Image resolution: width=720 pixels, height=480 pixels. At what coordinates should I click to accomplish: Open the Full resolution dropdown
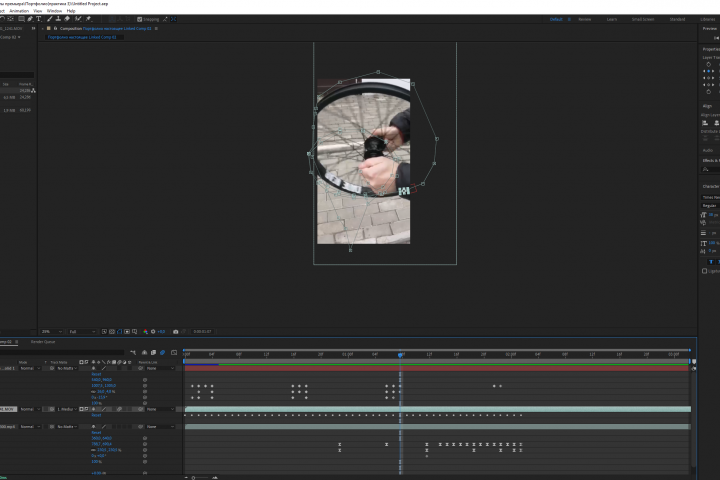point(82,332)
